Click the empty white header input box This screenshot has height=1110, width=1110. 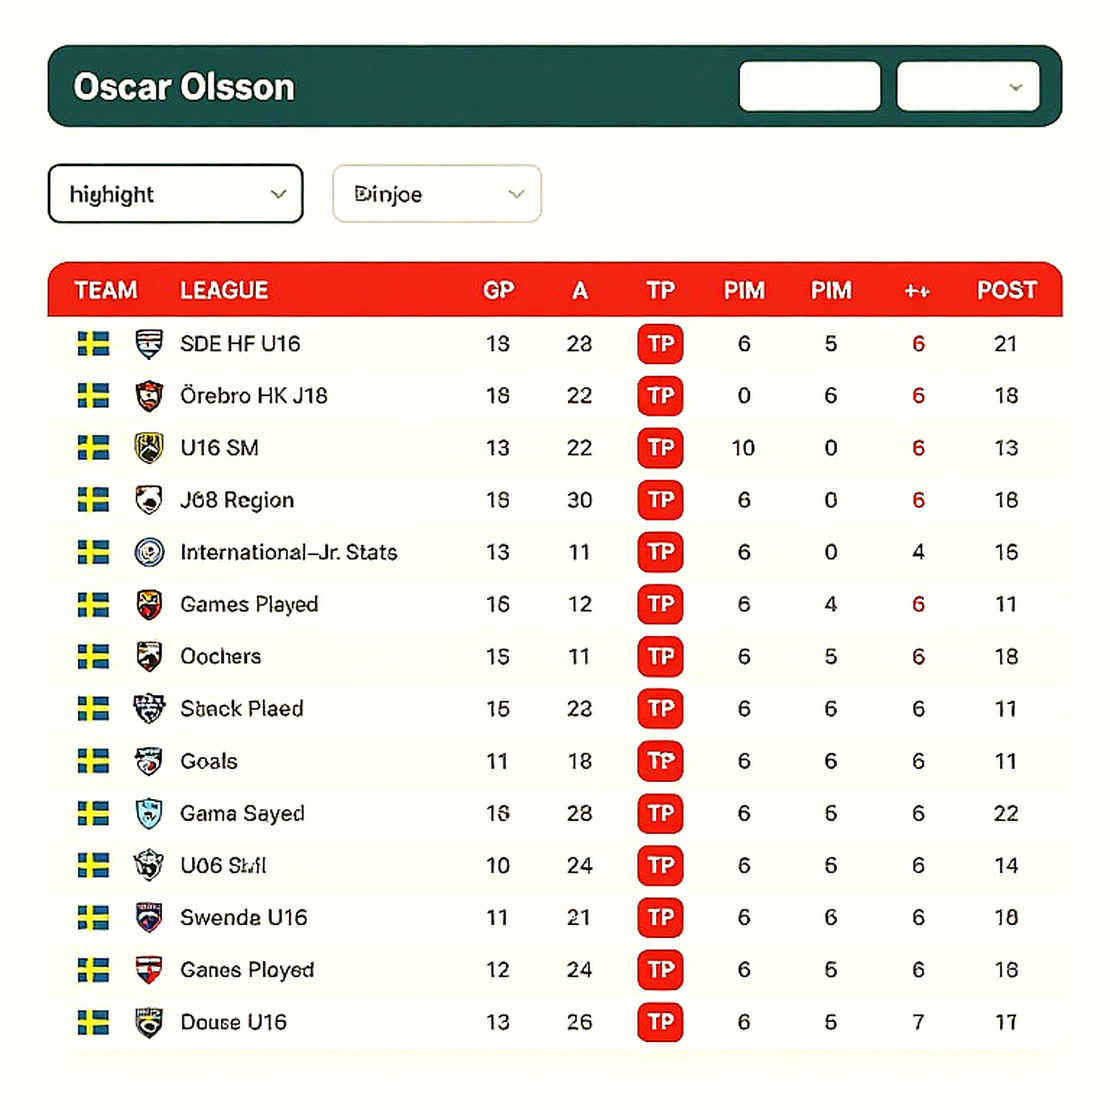tap(809, 86)
